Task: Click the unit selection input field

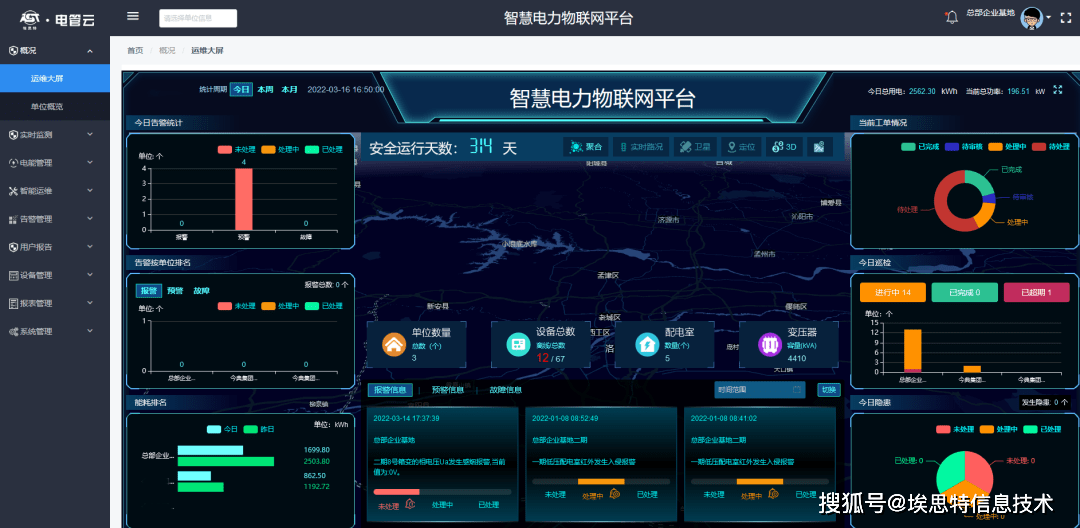Action: coord(198,19)
